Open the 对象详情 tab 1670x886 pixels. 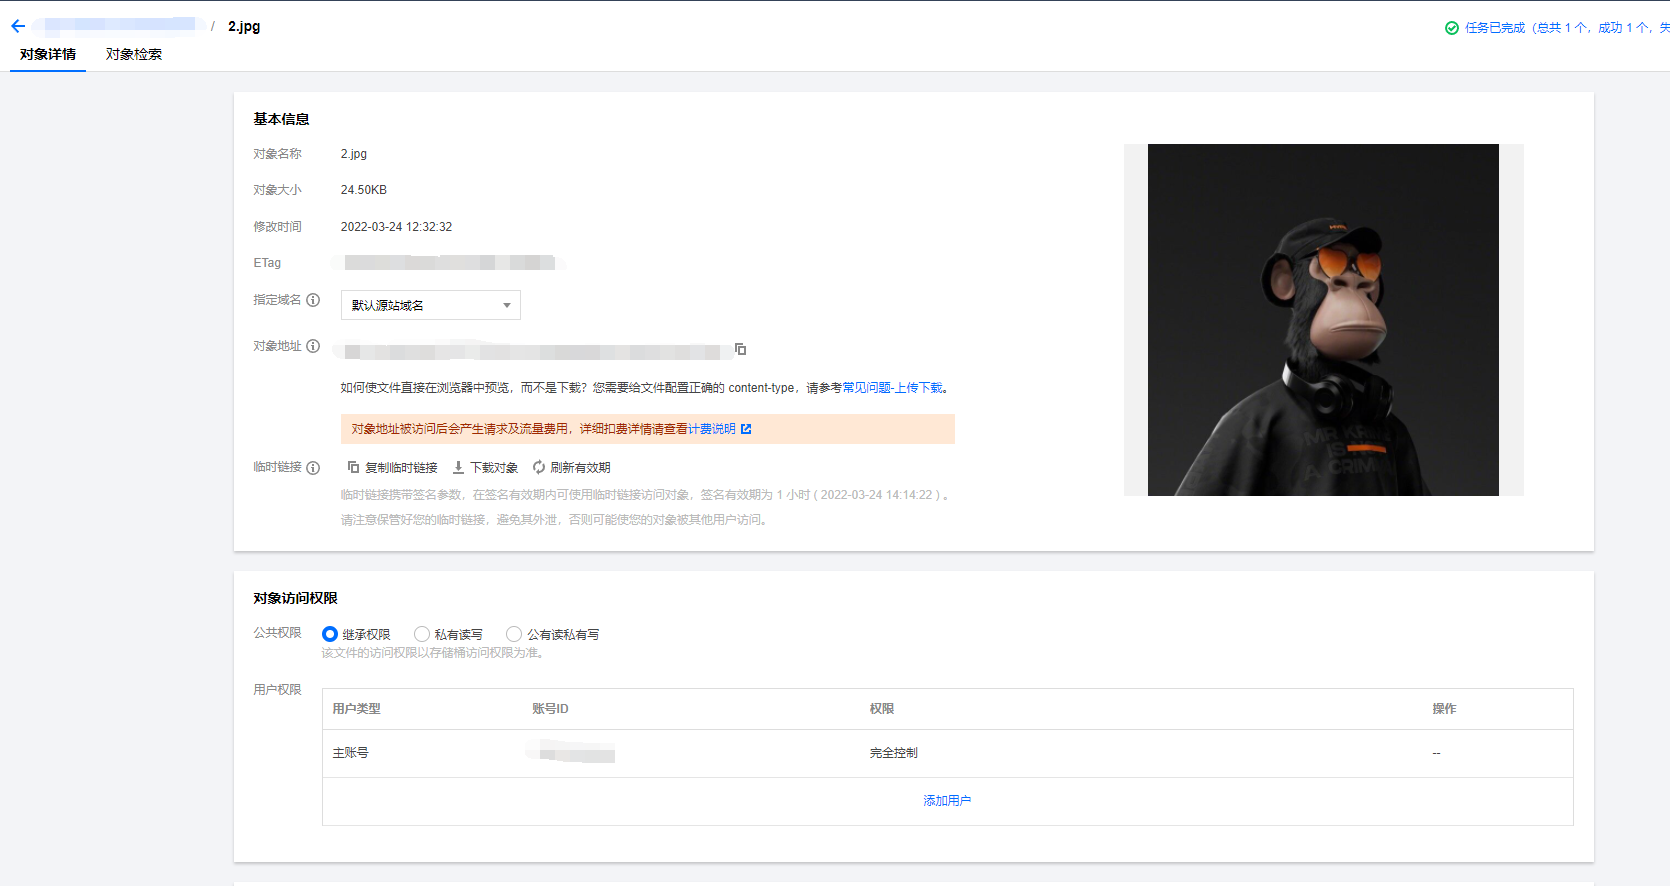point(48,54)
